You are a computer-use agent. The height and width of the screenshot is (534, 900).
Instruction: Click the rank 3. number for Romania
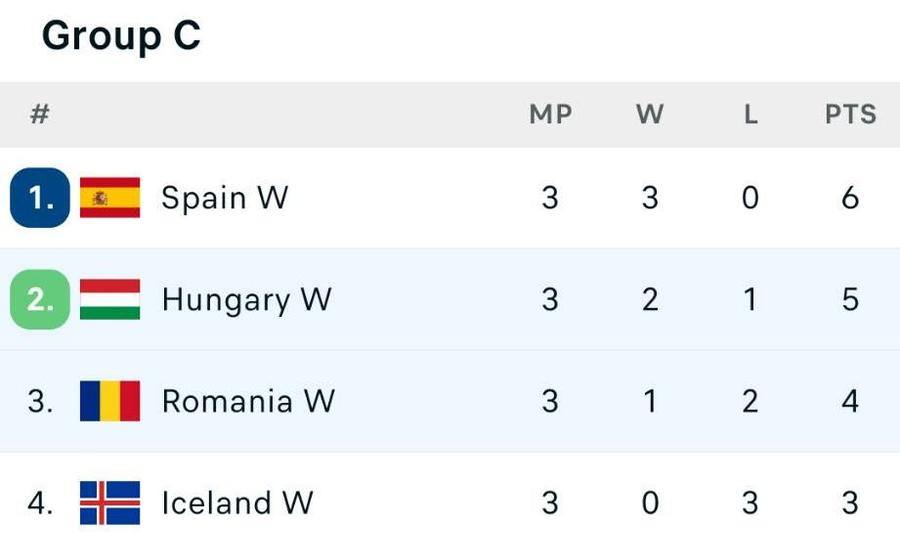click(x=40, y=401)
